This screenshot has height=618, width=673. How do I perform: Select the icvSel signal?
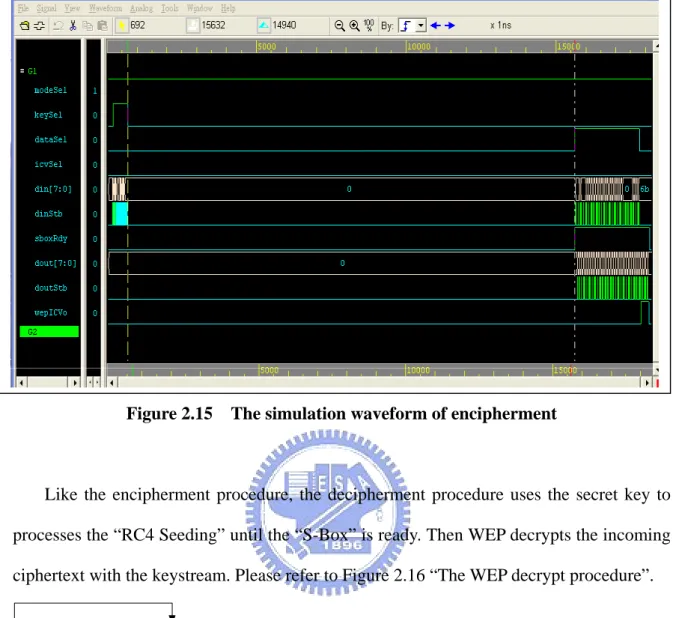pyautogui.click(x=48, y=164)
